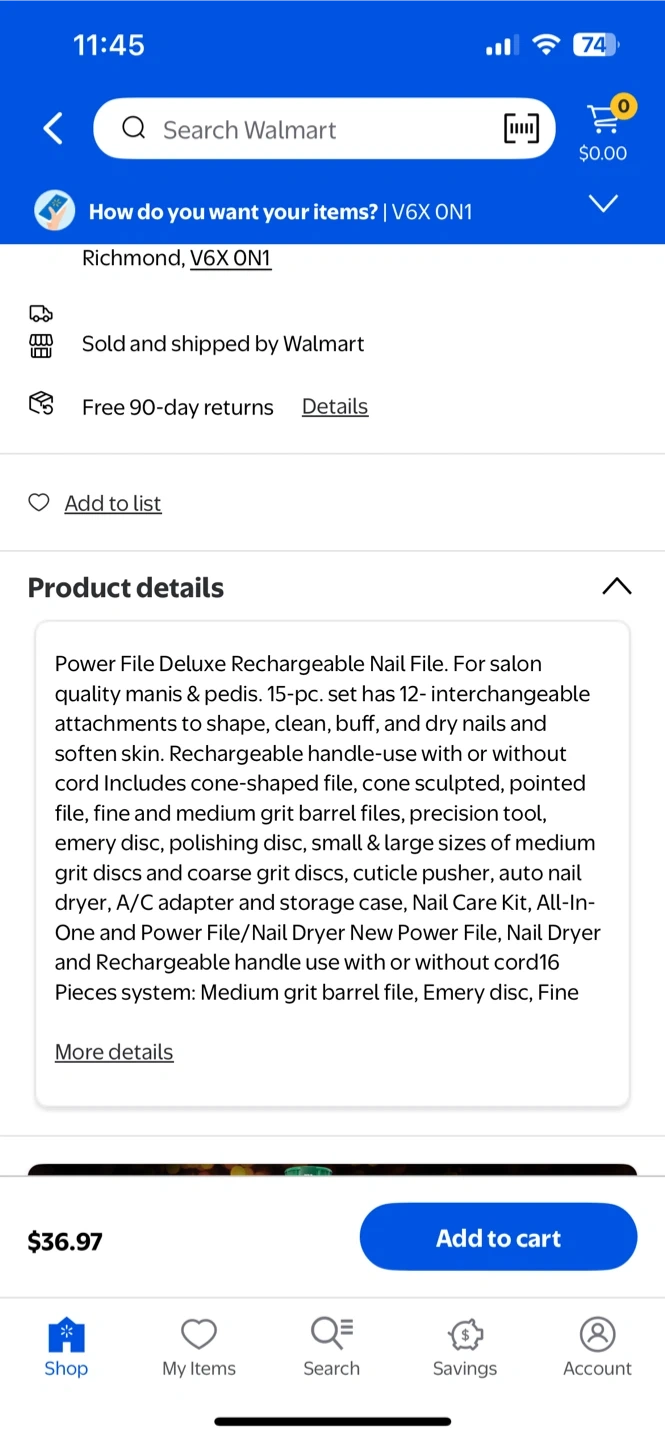Show More details of product description
This screenshot has width=665, height=1440.
(x=114, y=1052)
